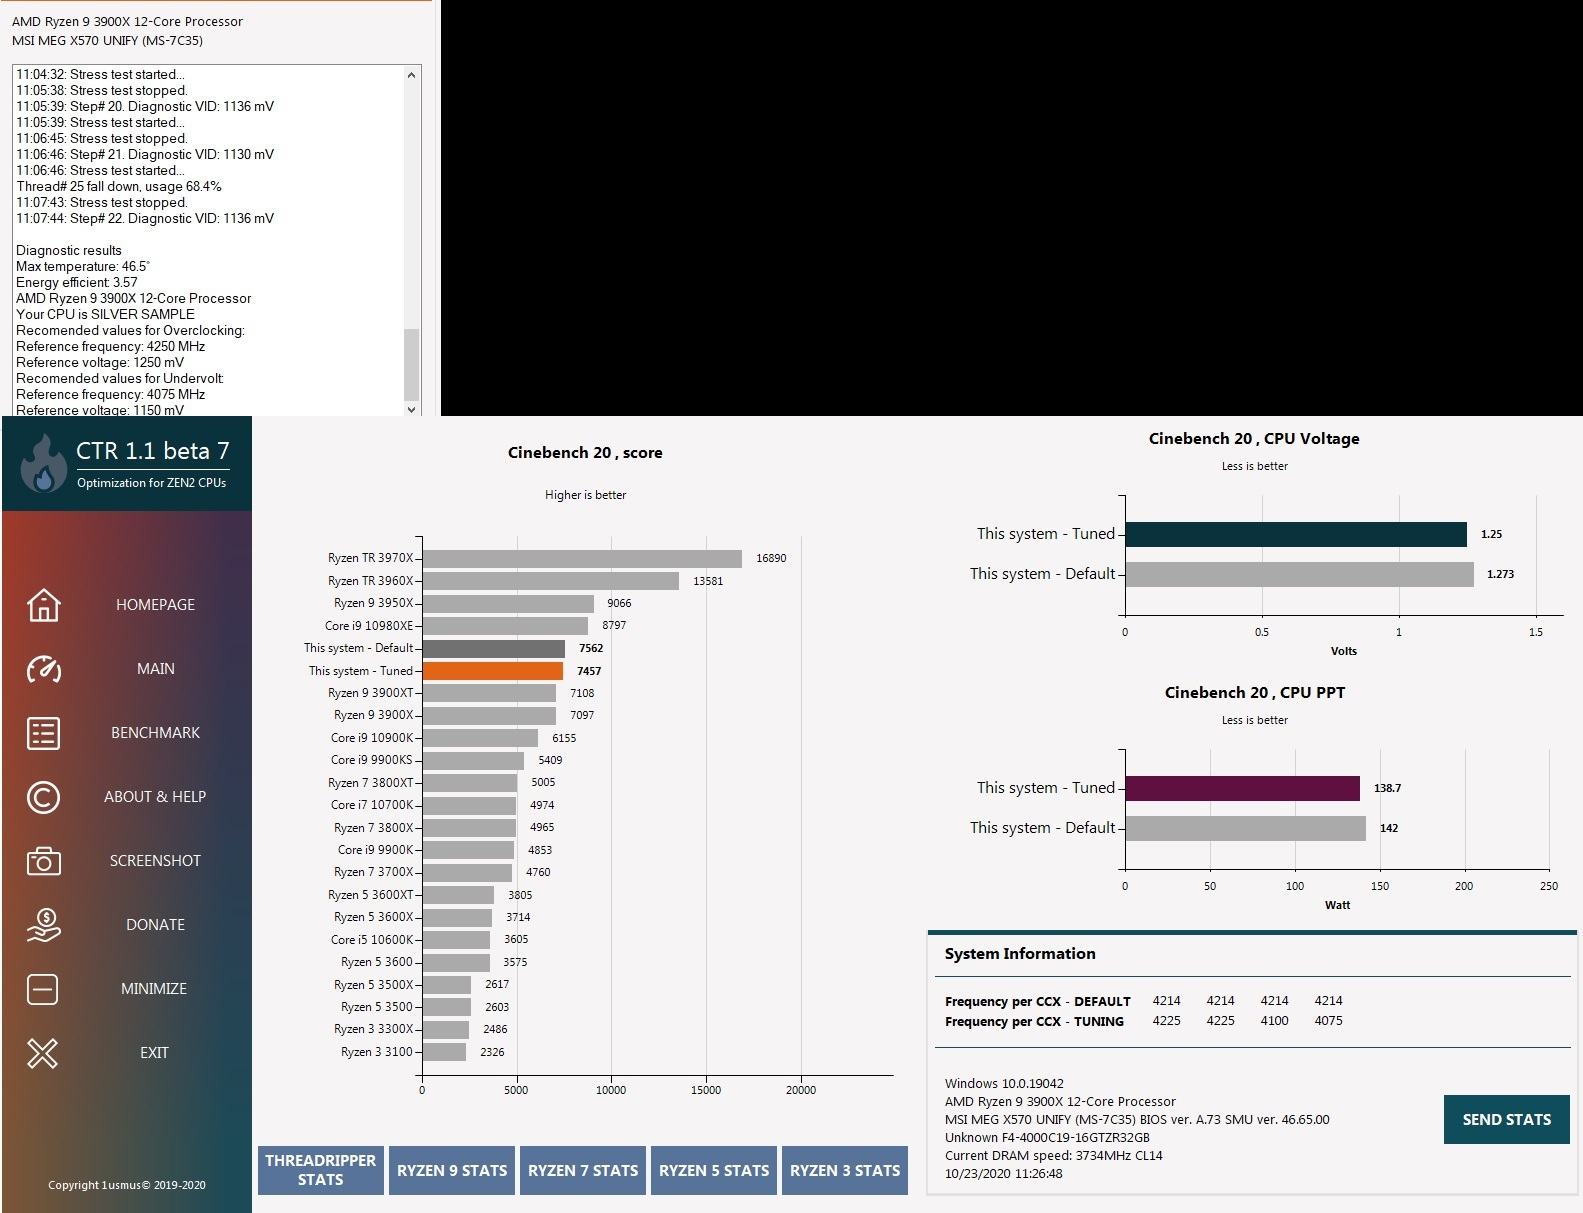Click the Default CPU Voltage bar

[1300, 574]
